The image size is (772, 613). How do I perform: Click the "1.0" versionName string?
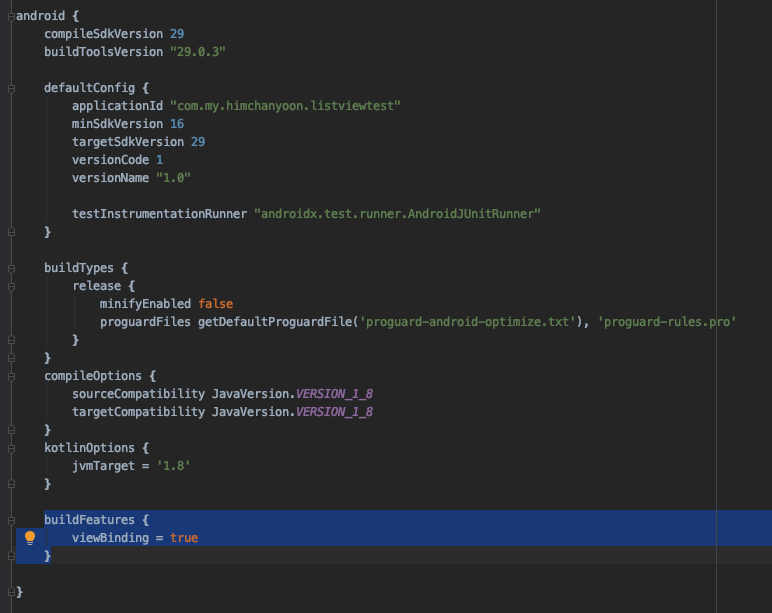click(x=173, y=178)
